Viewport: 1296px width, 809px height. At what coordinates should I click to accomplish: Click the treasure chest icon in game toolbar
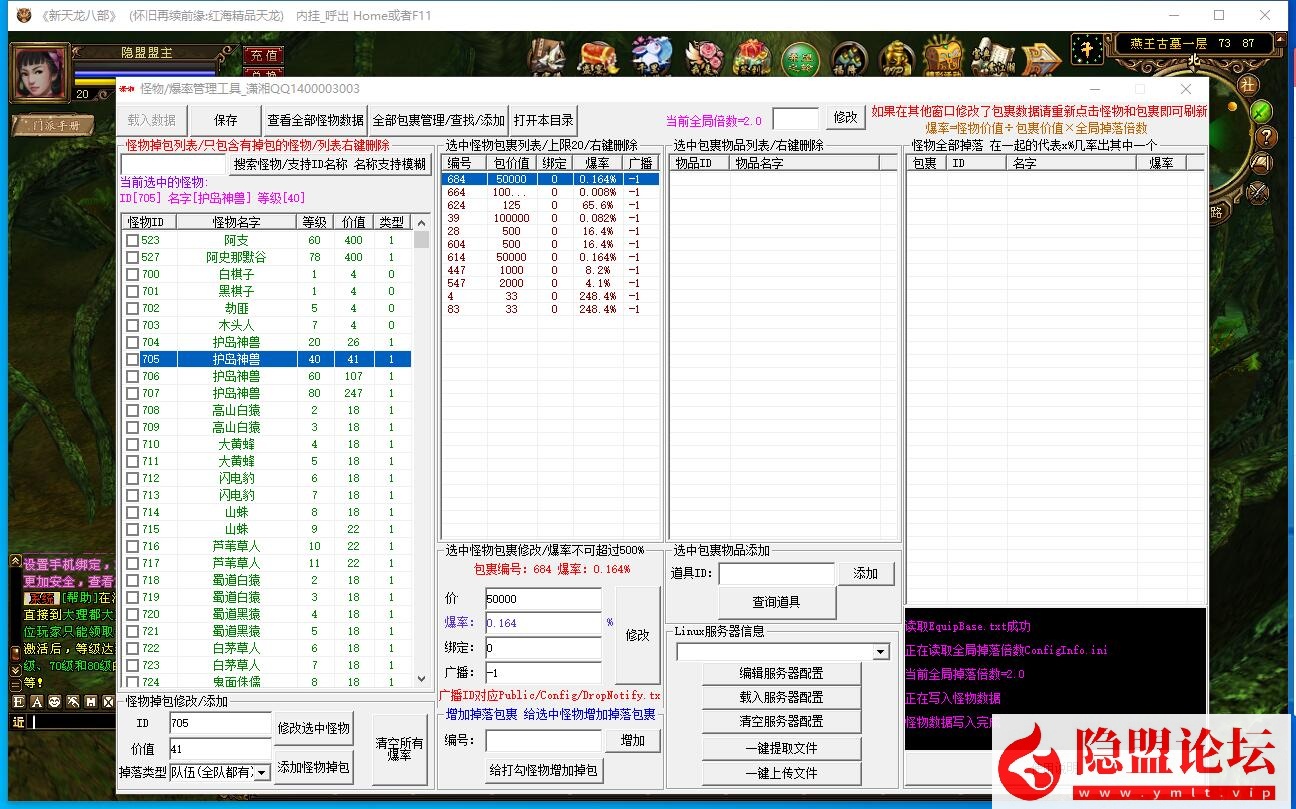(597, 58)
